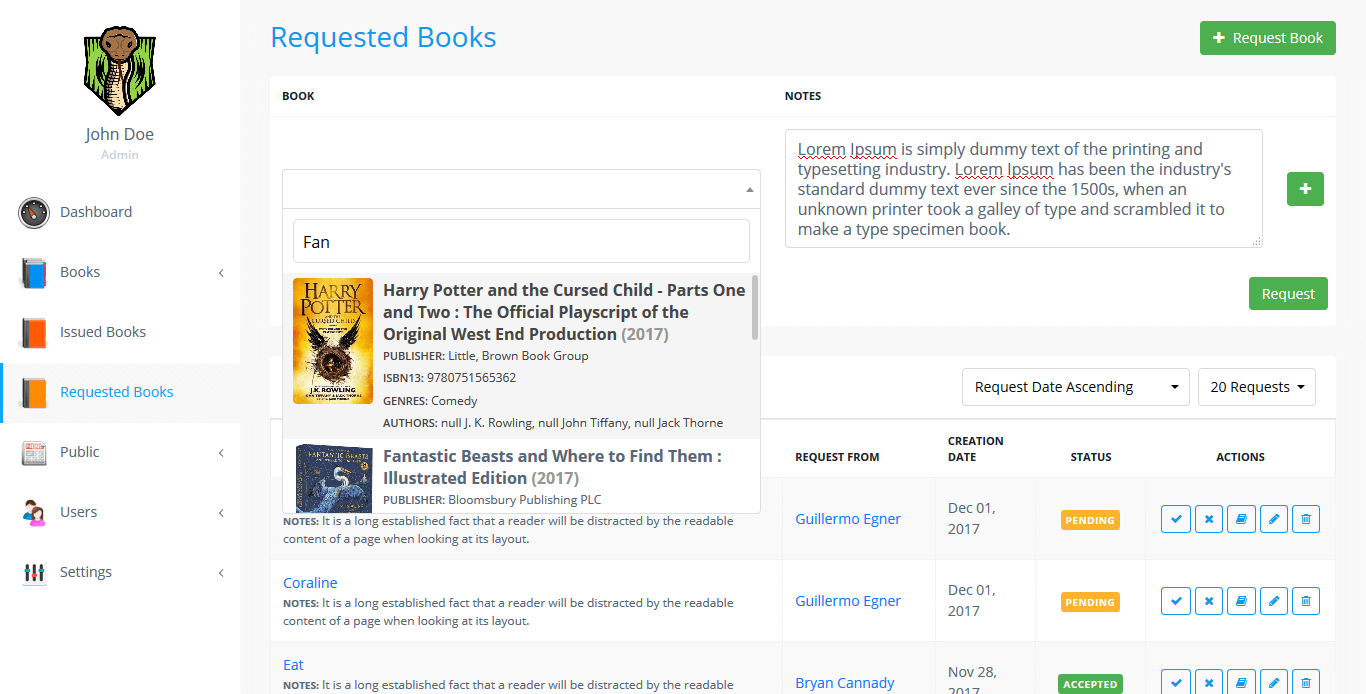Viewport: 1366px width, 694px height.
Task: Delete the Coraline request with trash icon
Action: tap(1305, 601)
